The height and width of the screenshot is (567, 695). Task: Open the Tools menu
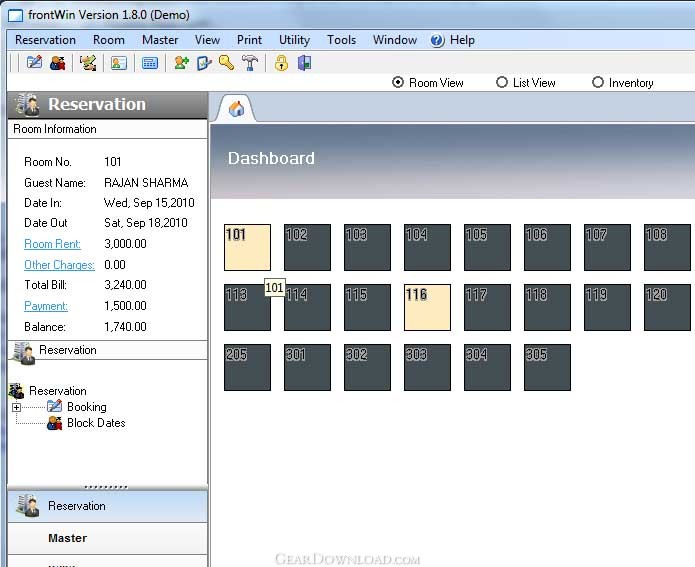tap(341, 40)
